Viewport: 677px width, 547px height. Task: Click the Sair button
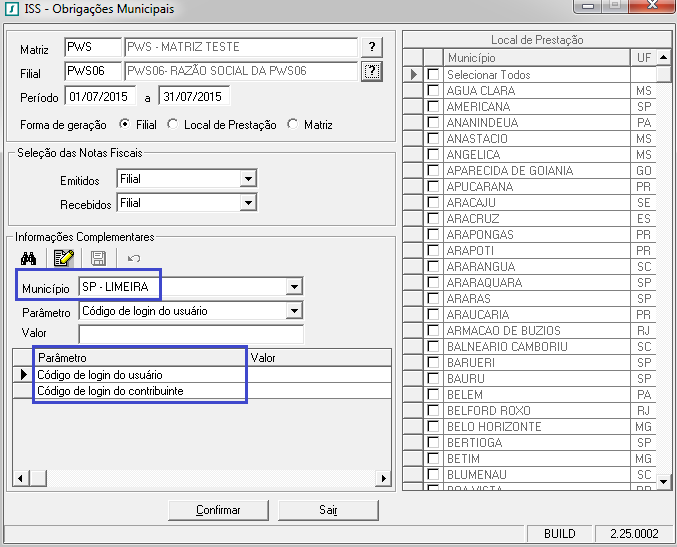coord(328,510)
